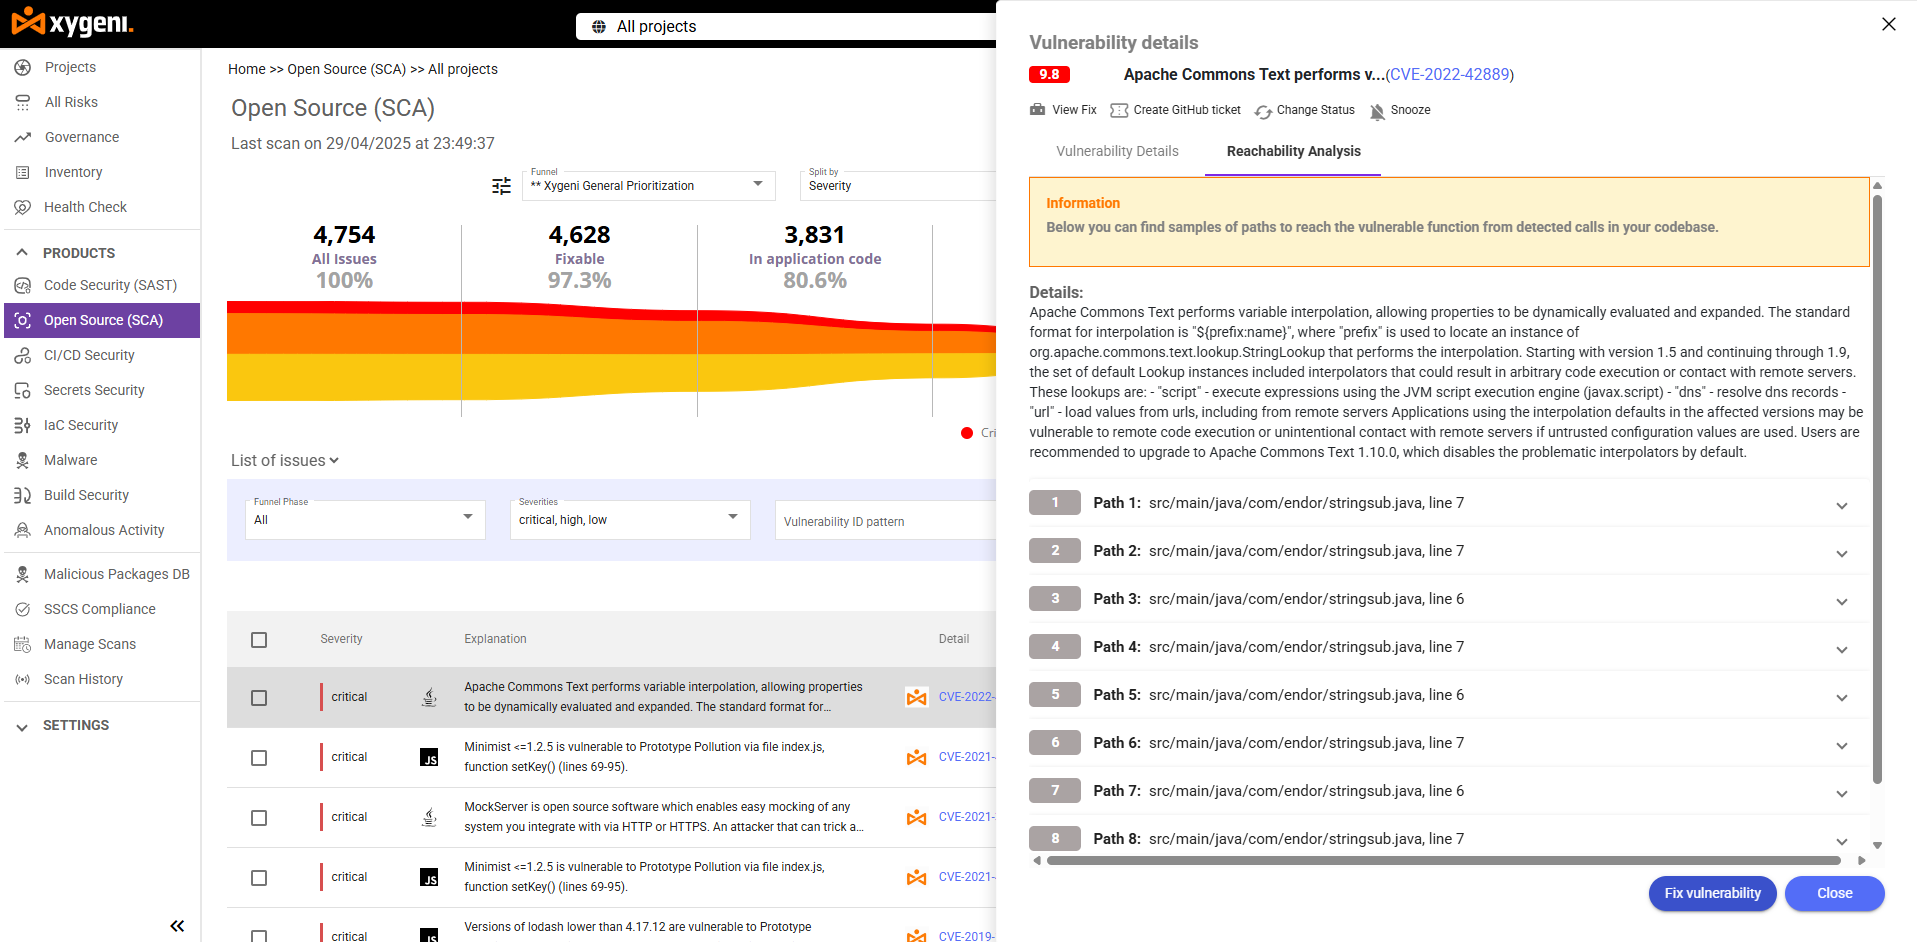This screenshot has height=942, width=1917.
Task: Click the 3,831 In application code stat
Action: (x=815, y=257)
